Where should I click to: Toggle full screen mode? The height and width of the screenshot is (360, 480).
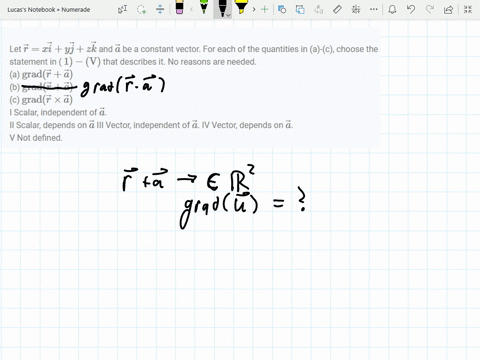(x=468, y=9)
